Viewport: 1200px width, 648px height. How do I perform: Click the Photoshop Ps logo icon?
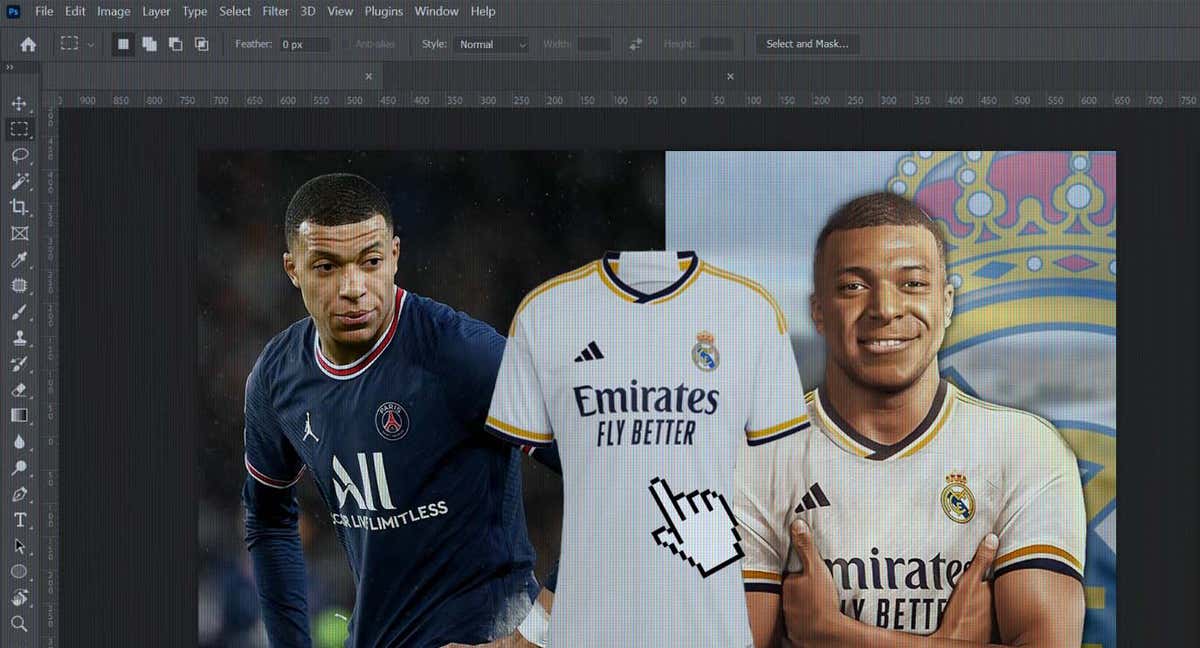coord(13,11)
